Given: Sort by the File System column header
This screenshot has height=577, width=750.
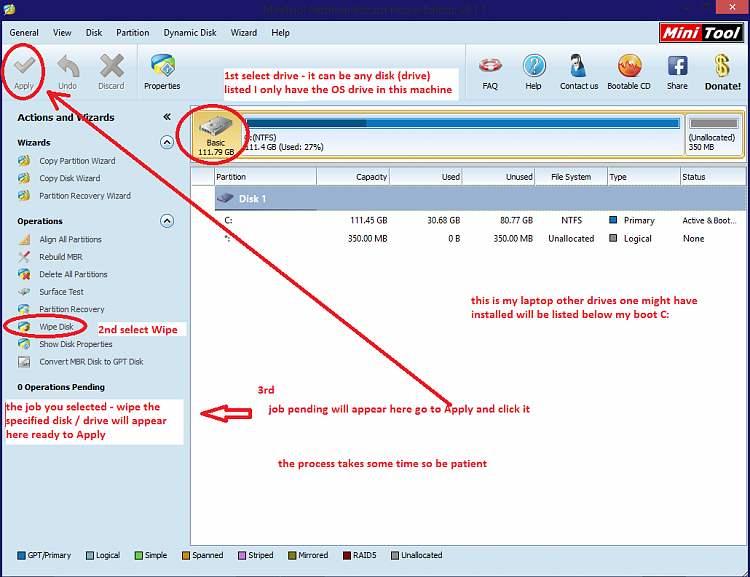Looking at the screenshot, I should click(x=571, y=177).
